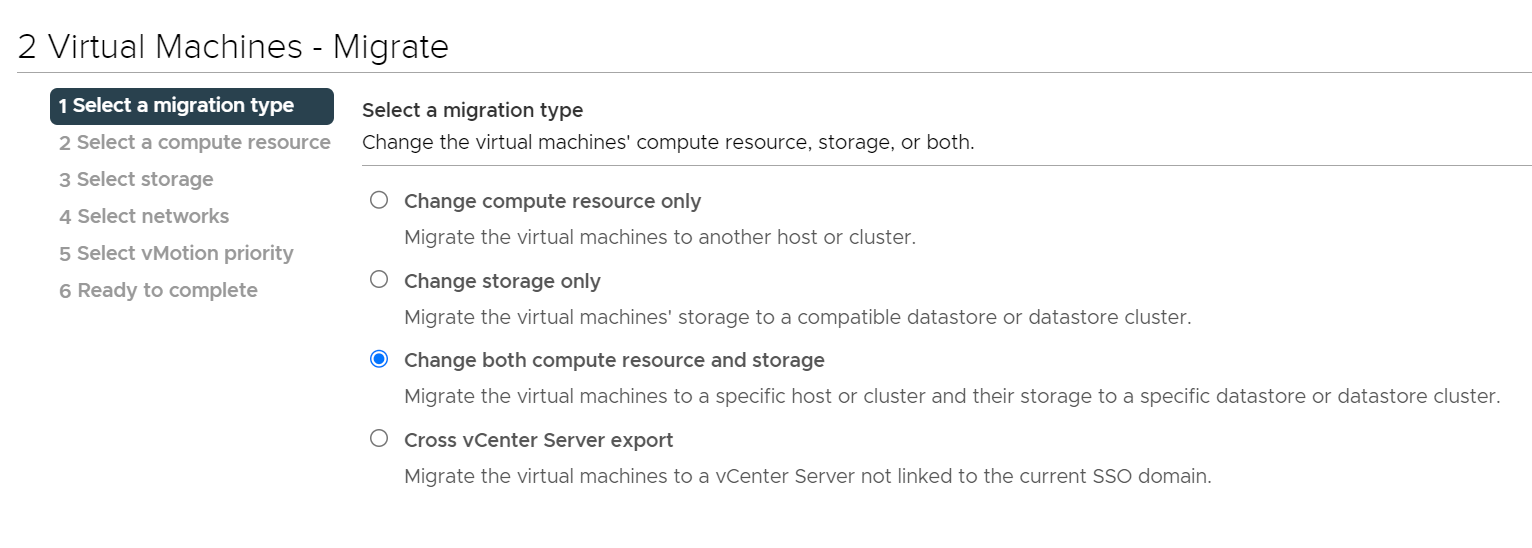Open step 6 Ready to complete
The image size is (1532, 548).
pos(158,291)
